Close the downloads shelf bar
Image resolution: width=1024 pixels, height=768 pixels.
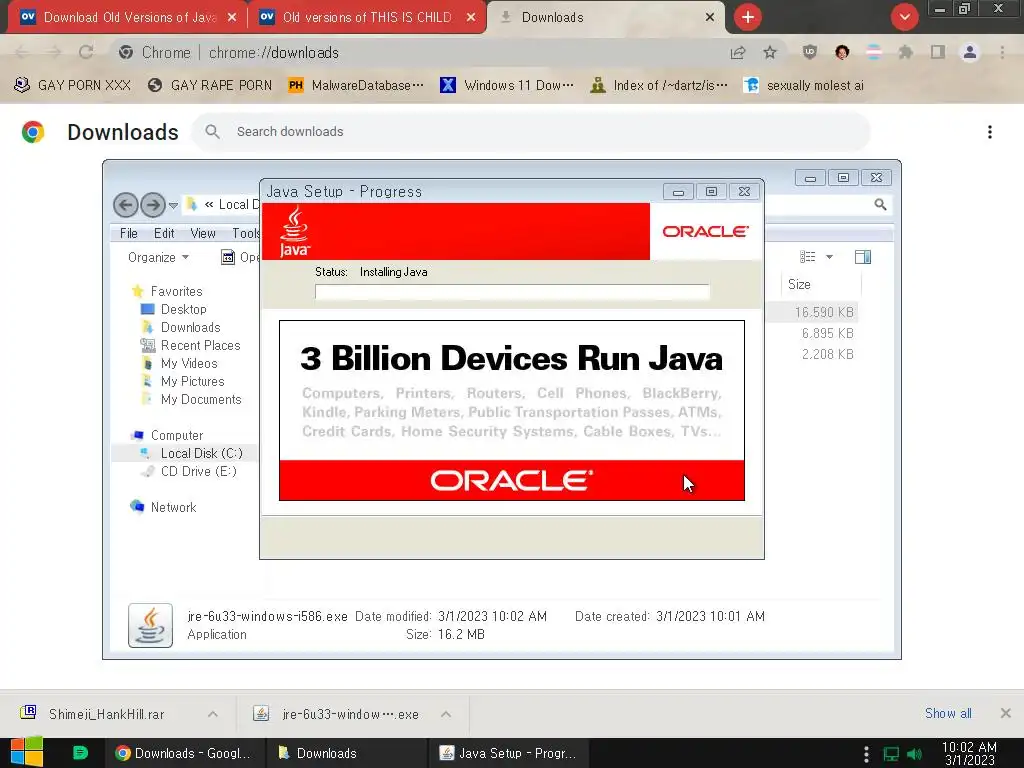(x=1006, y=713)
